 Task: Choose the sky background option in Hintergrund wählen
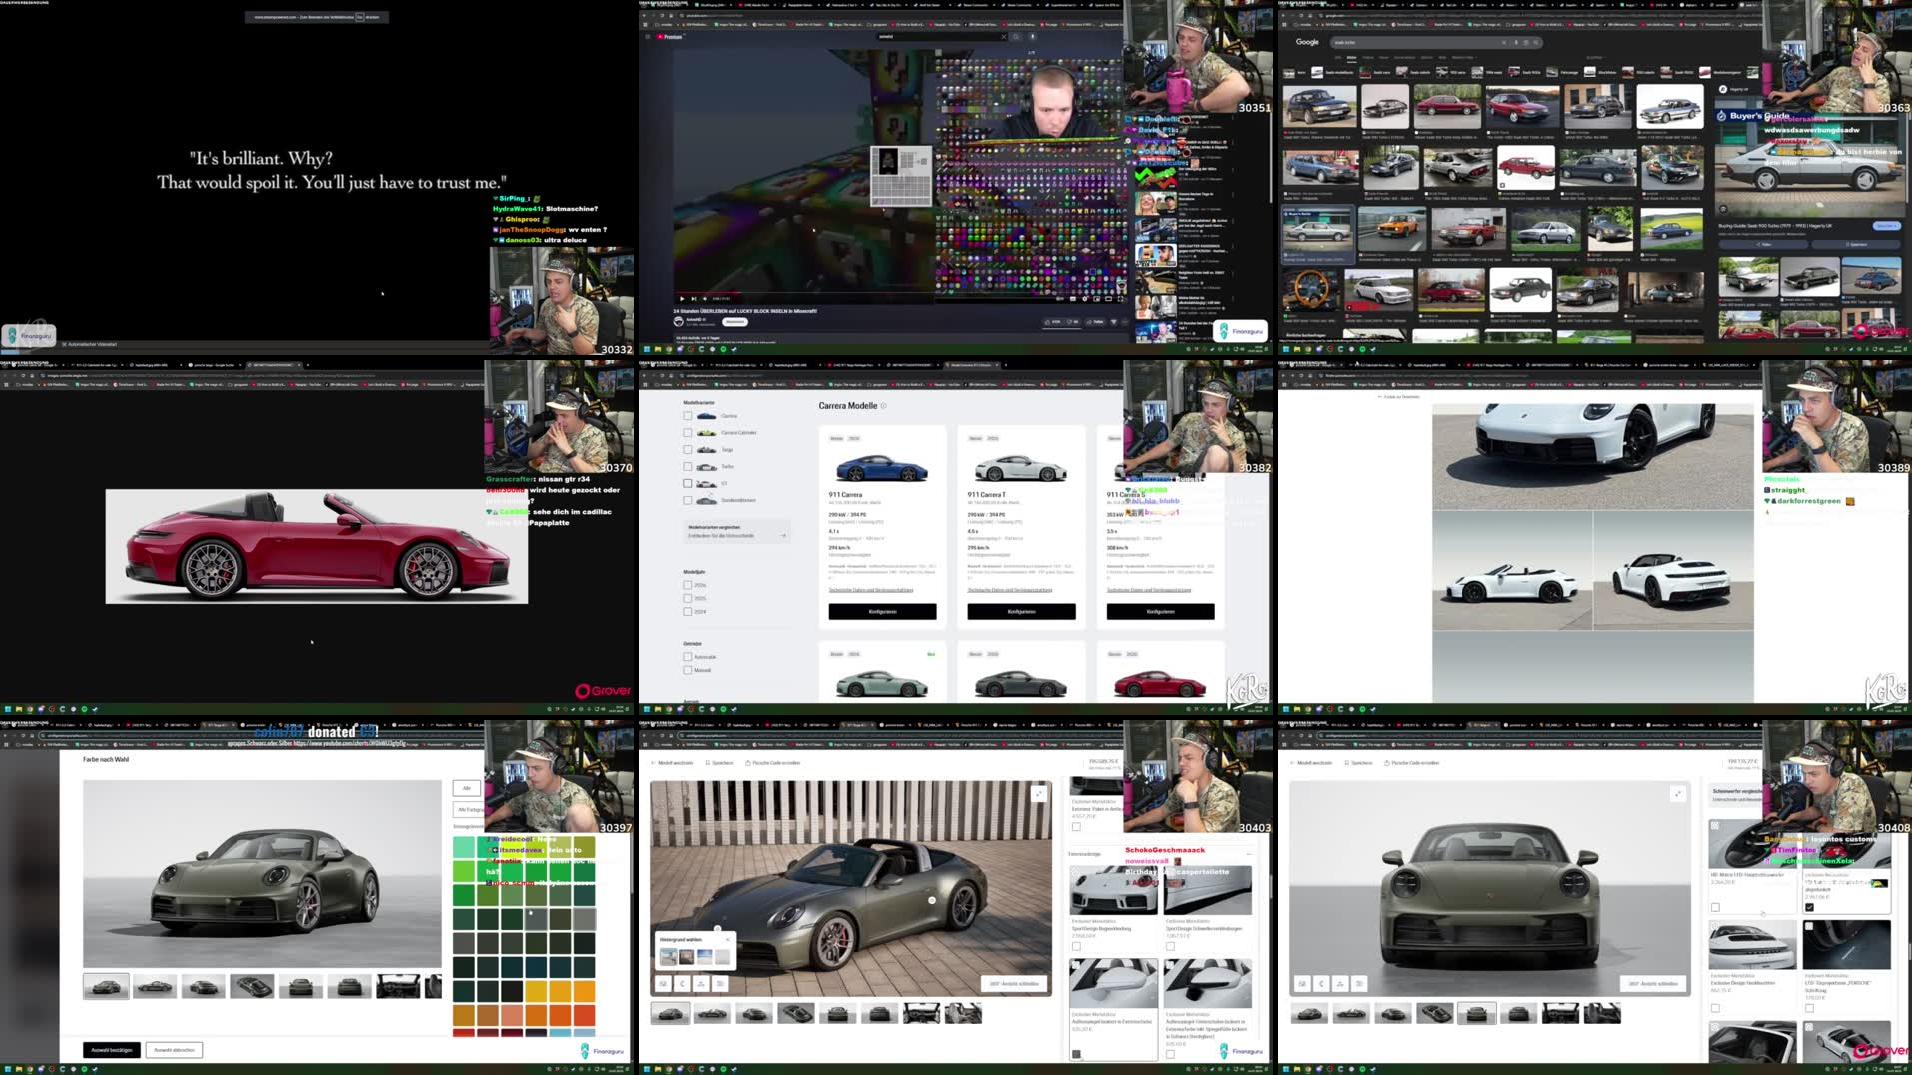tap(705, 957)
